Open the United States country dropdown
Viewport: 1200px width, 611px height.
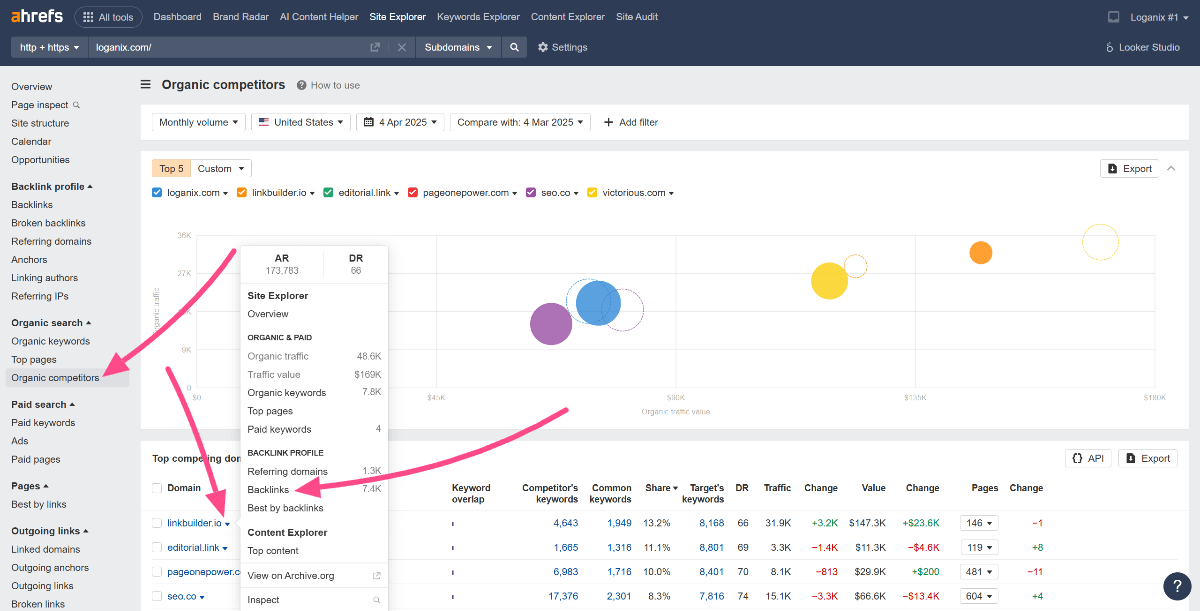pyautogui.click(x=301, y=122)
